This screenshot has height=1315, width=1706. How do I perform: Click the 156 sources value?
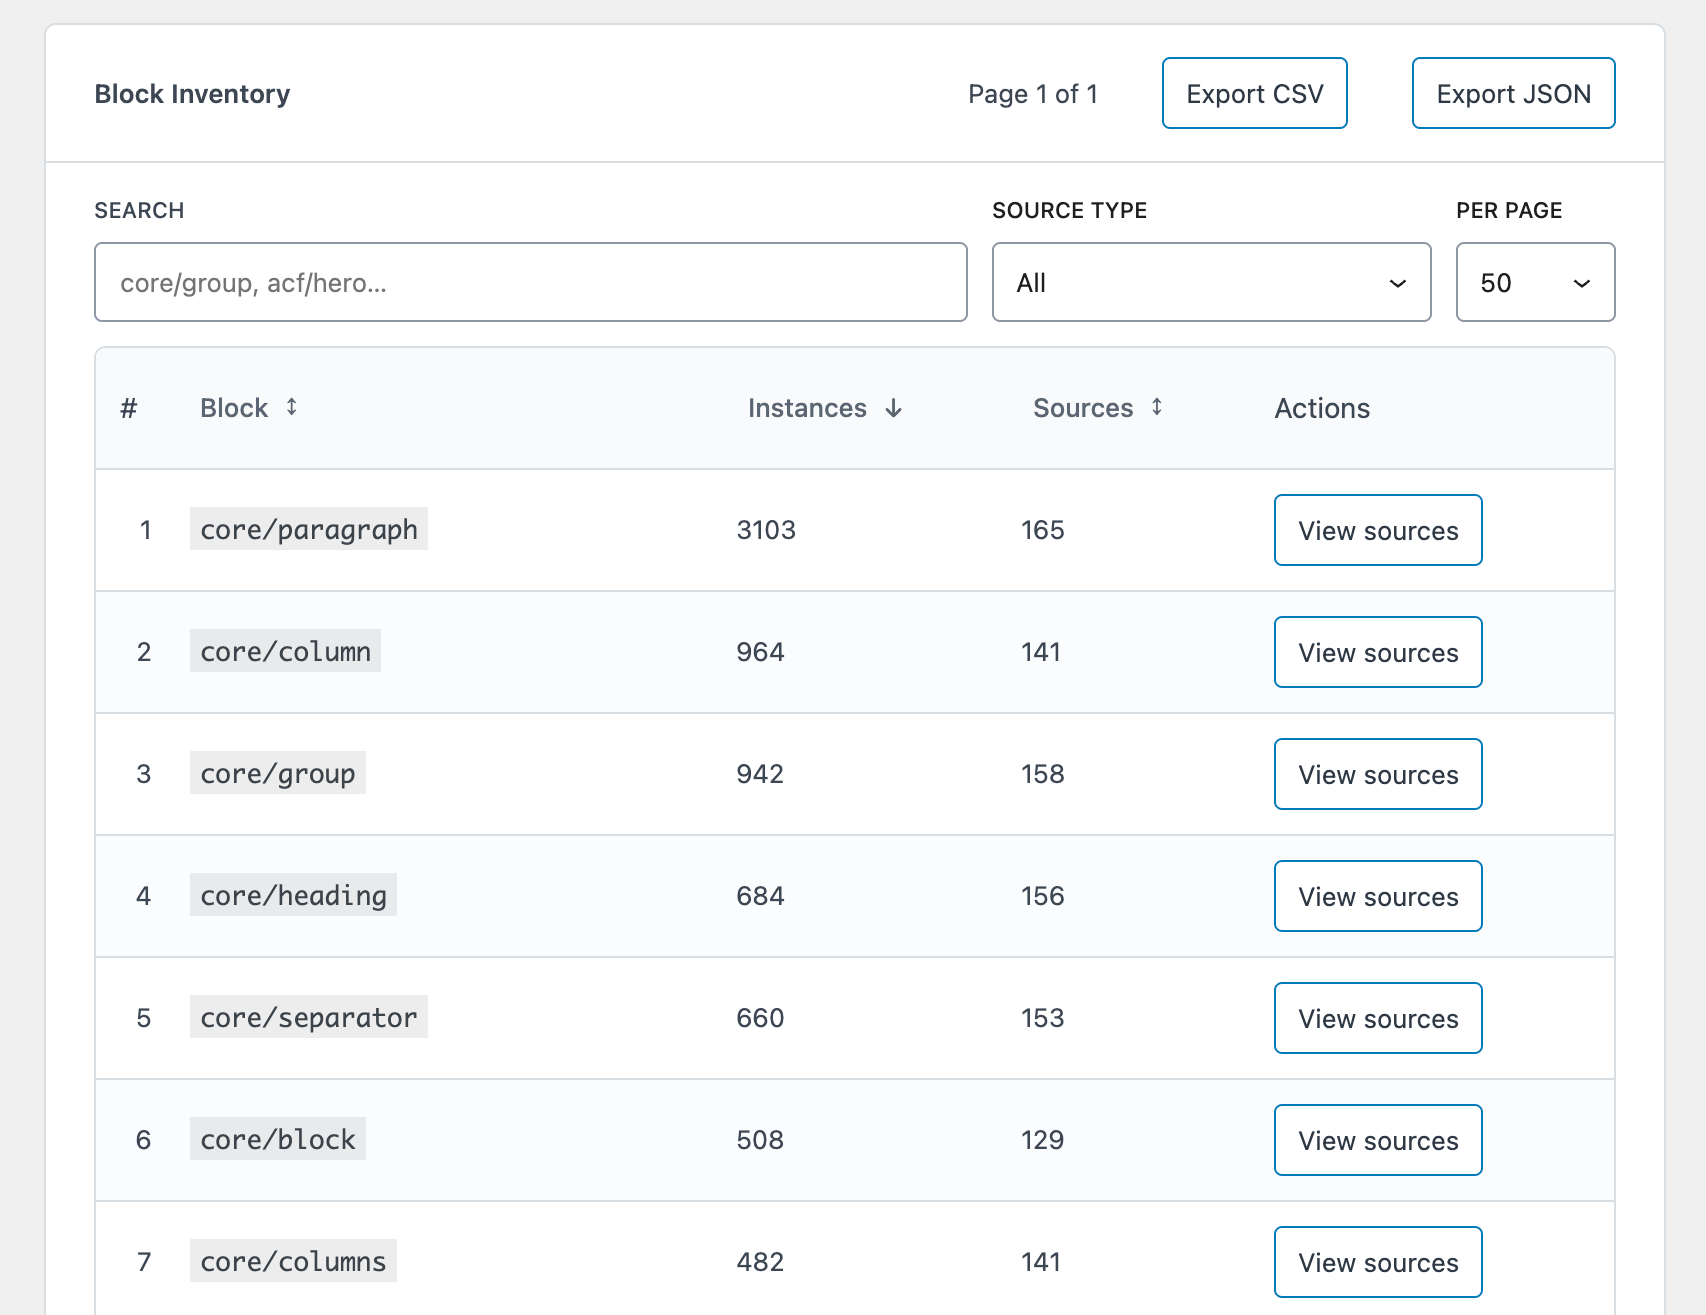coord(1042,896)
